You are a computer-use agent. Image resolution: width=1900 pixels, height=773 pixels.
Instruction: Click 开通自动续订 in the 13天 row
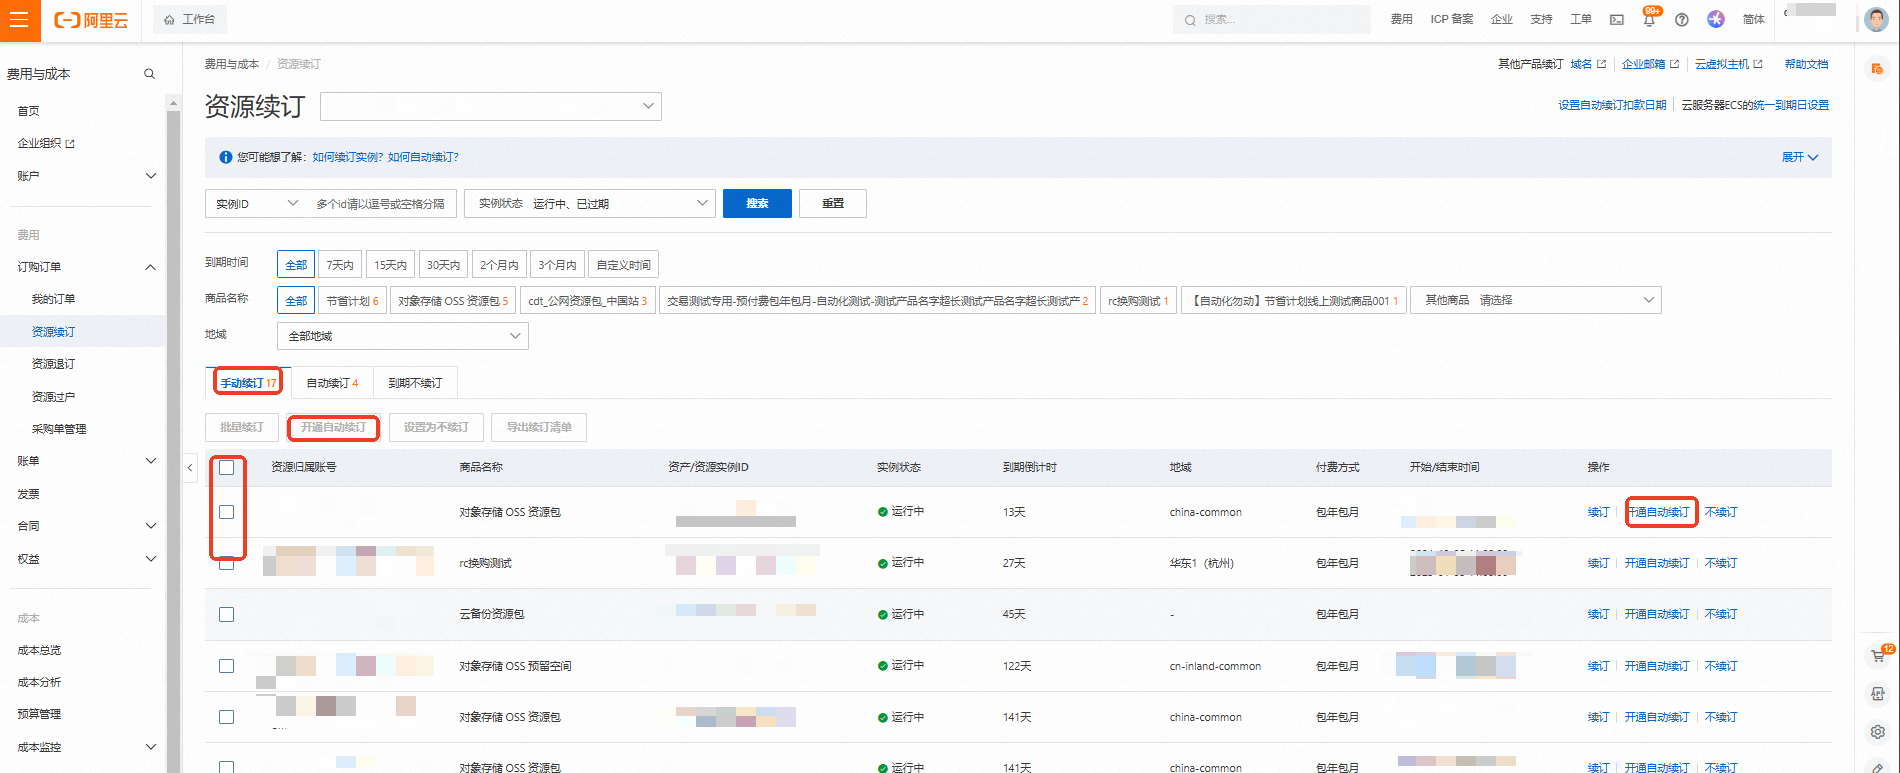click(x=1659, y=512)
